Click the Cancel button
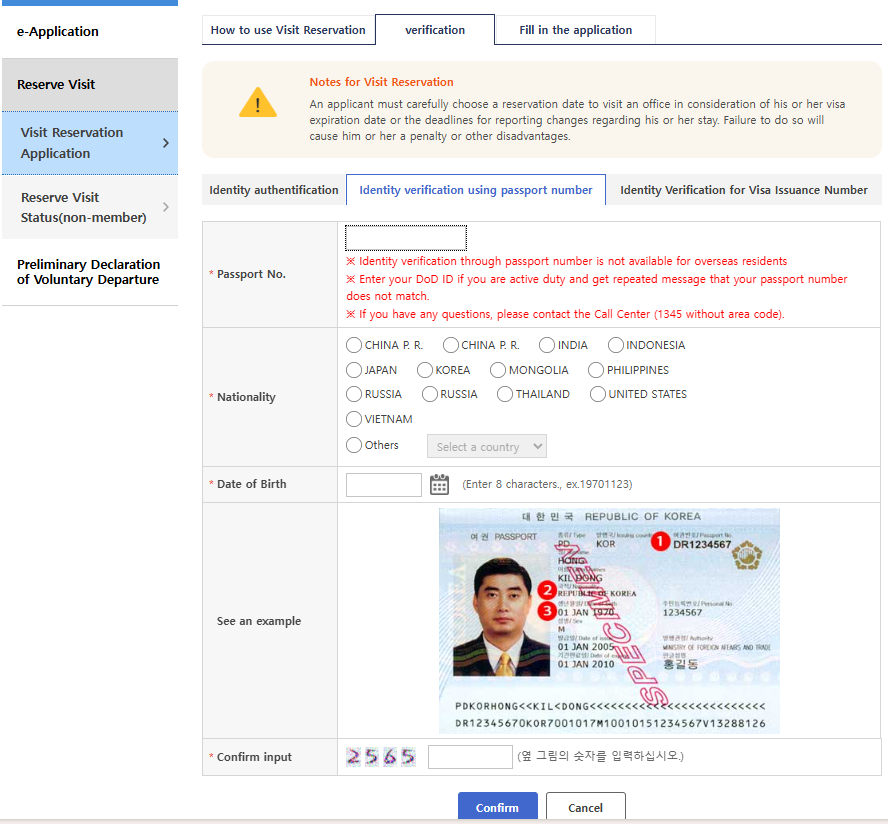The height and width of the screenshot is (824, 888). [586, 807]
